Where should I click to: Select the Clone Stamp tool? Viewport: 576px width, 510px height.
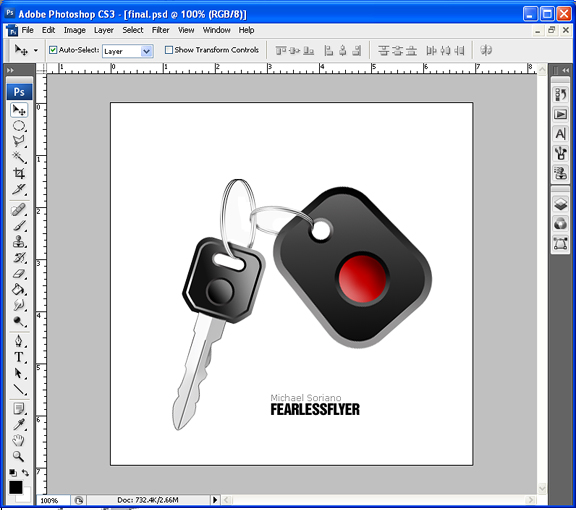point(19,241)
